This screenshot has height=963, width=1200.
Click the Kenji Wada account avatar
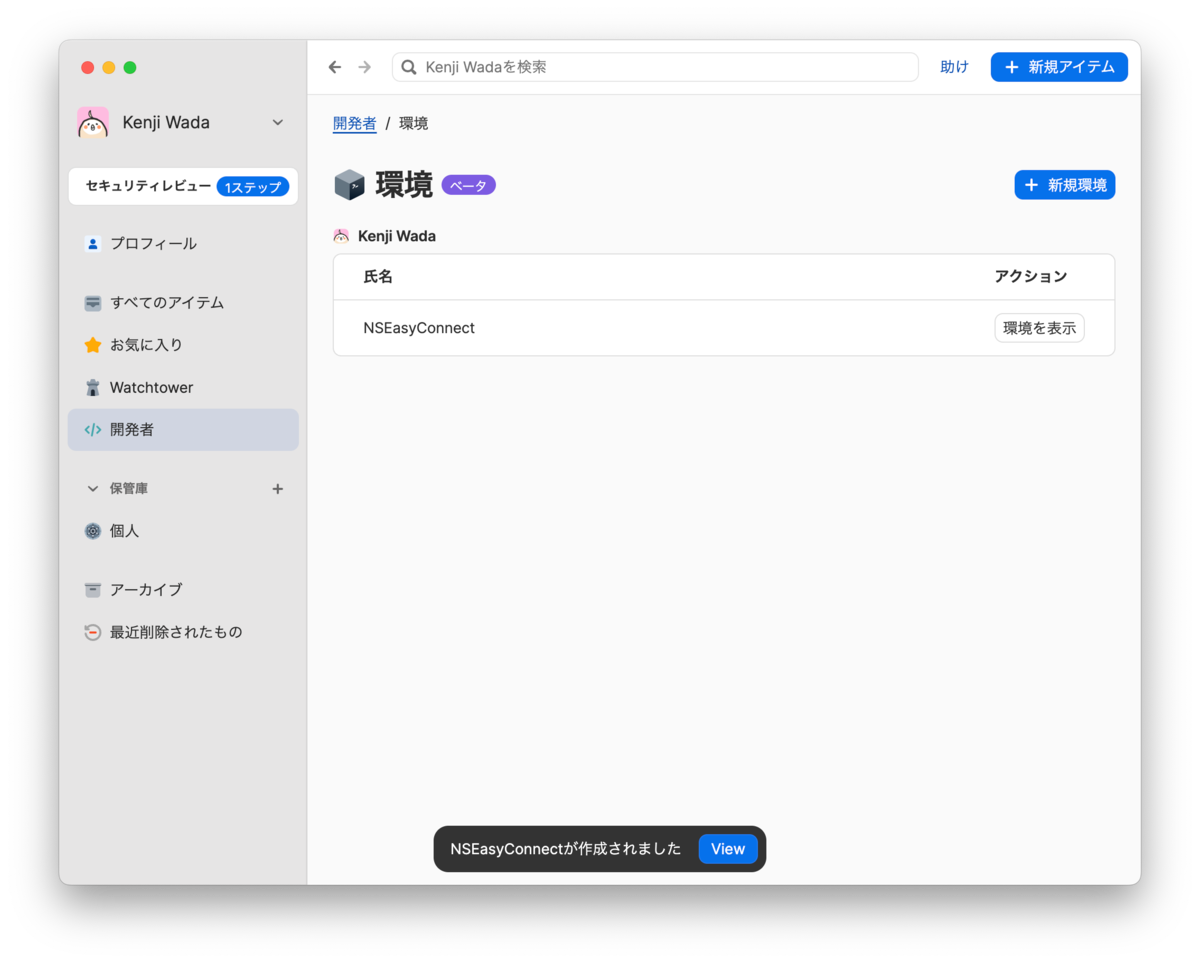(93, 122)
